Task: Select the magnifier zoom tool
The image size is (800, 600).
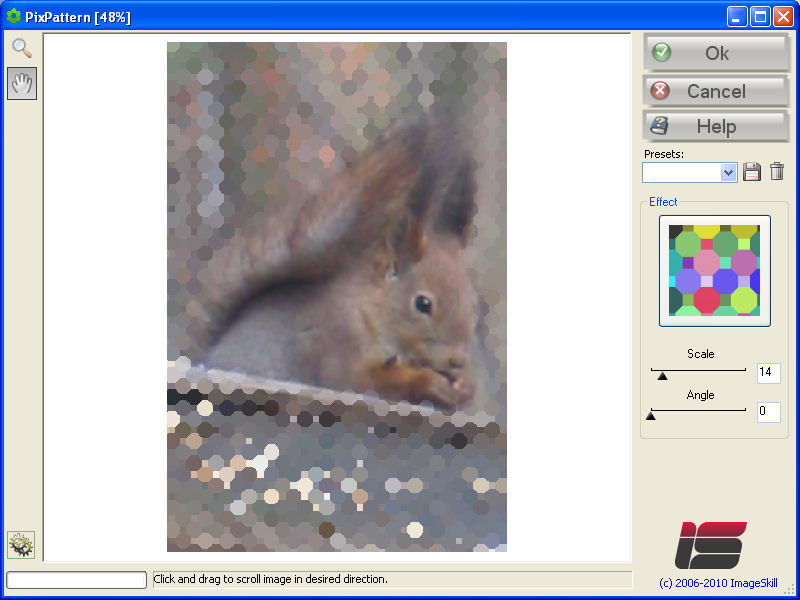Action: click(21, 49)
